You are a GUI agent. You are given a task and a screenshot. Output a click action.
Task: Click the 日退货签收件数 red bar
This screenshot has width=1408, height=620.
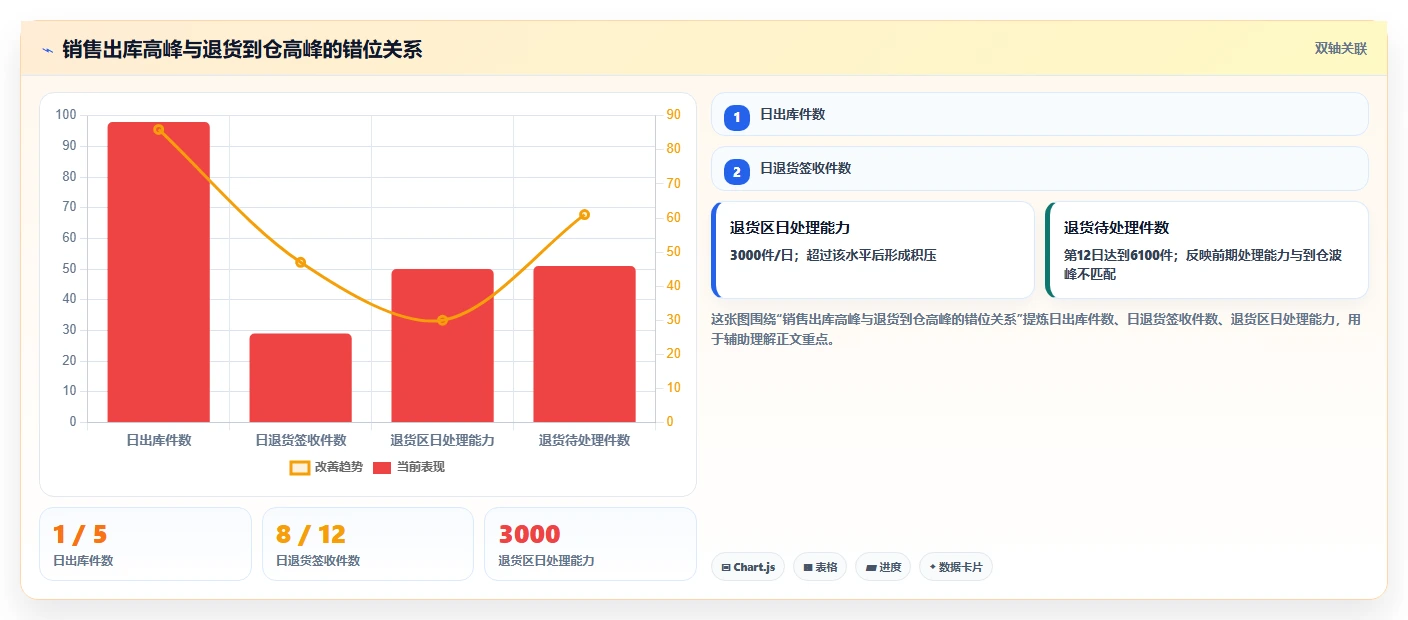pyautogui.click(x=301, y=378)
